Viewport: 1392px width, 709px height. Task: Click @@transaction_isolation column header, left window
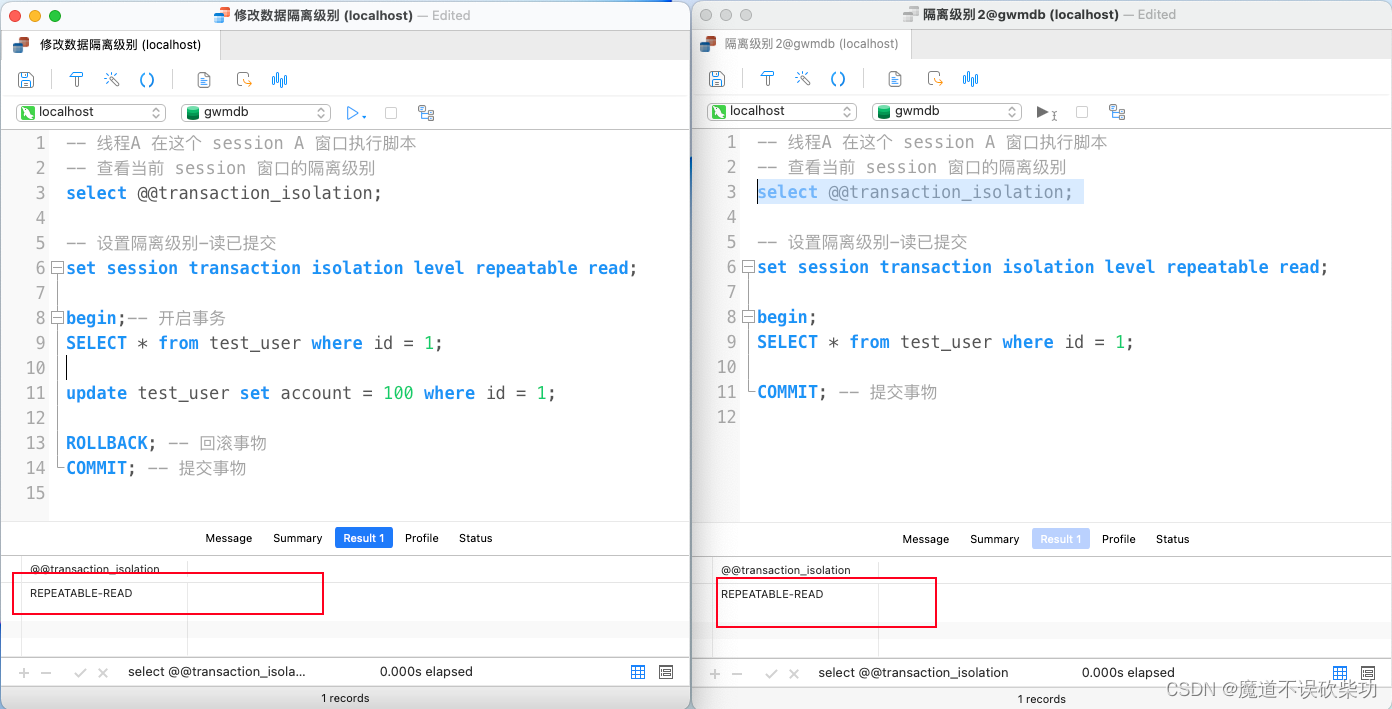click(104, 569)
